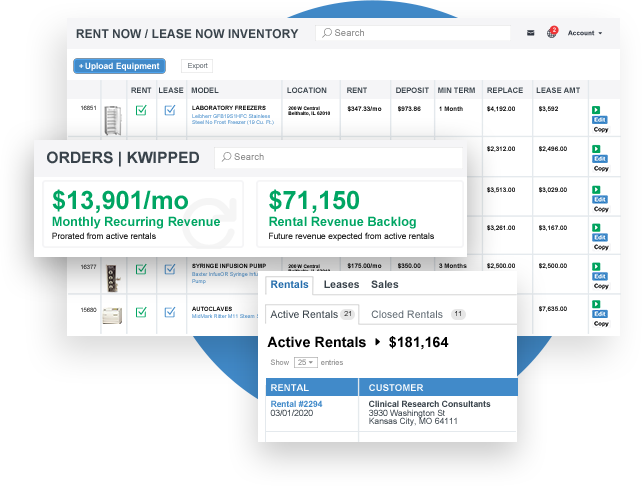Expand the Active Rentals triangle arrow
The width and height of the screenshot is (642, 486).
pos(378,343)
